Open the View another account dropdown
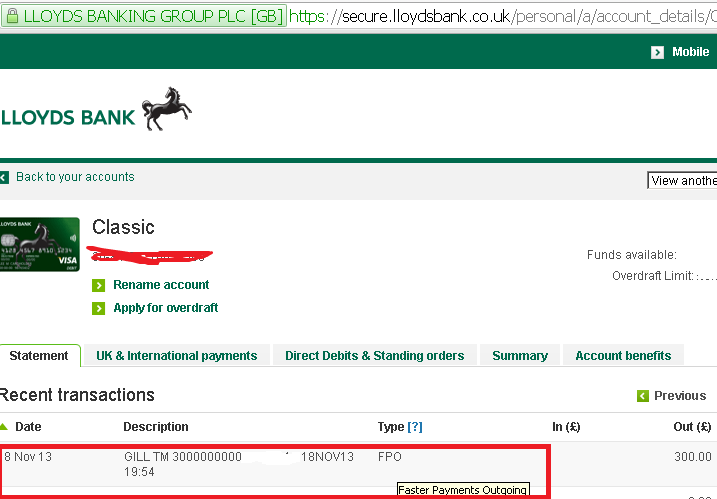 (682, 180)
